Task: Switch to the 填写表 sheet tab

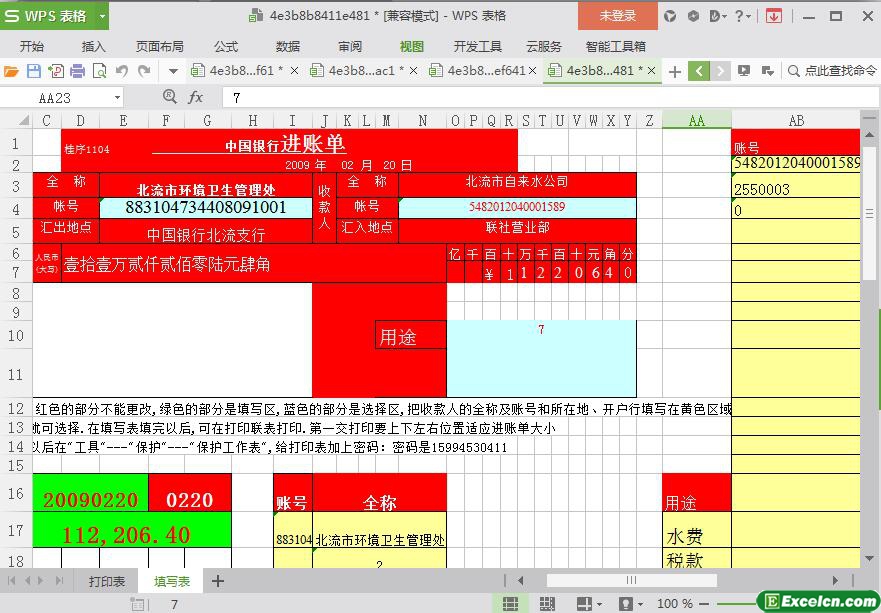Action: (x=172, y=581)
